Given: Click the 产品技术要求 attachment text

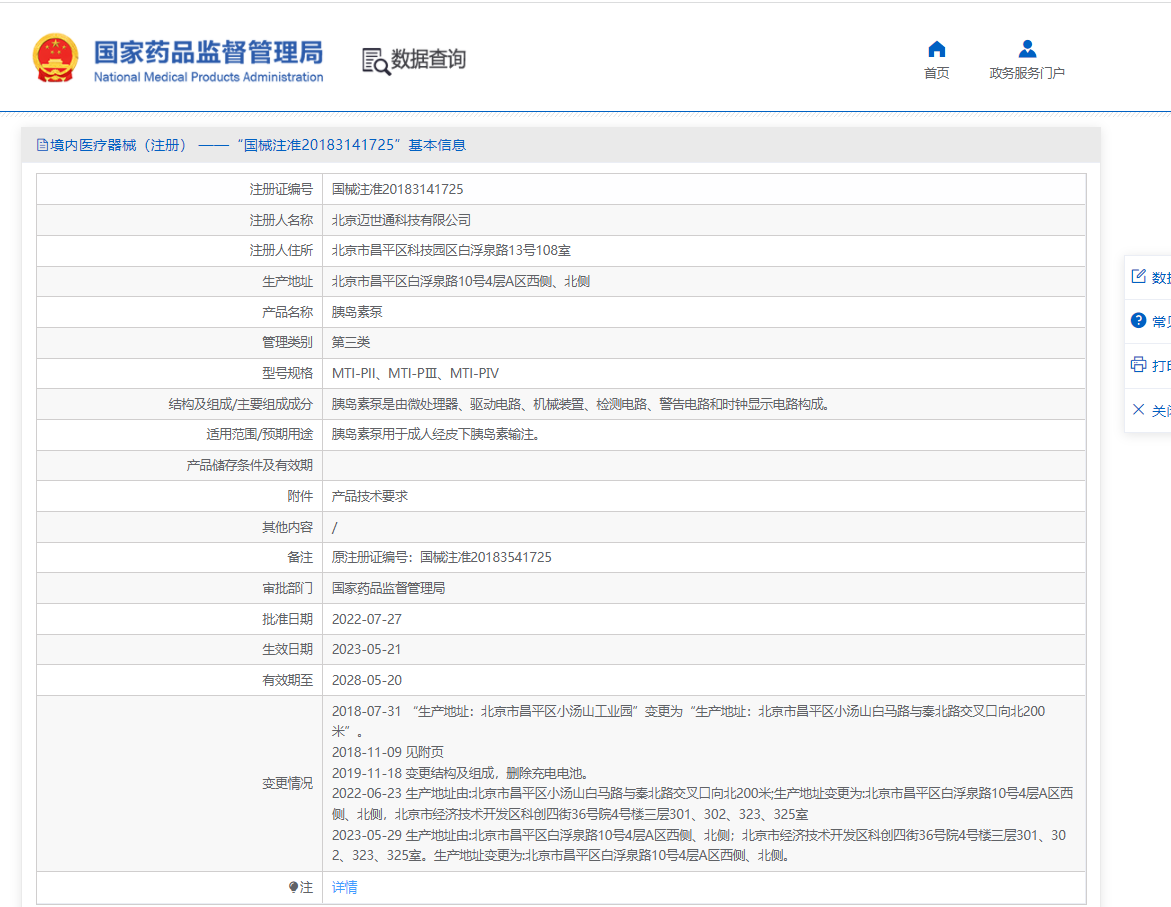Looking at the screenshot, I should [x=372, y=495].
